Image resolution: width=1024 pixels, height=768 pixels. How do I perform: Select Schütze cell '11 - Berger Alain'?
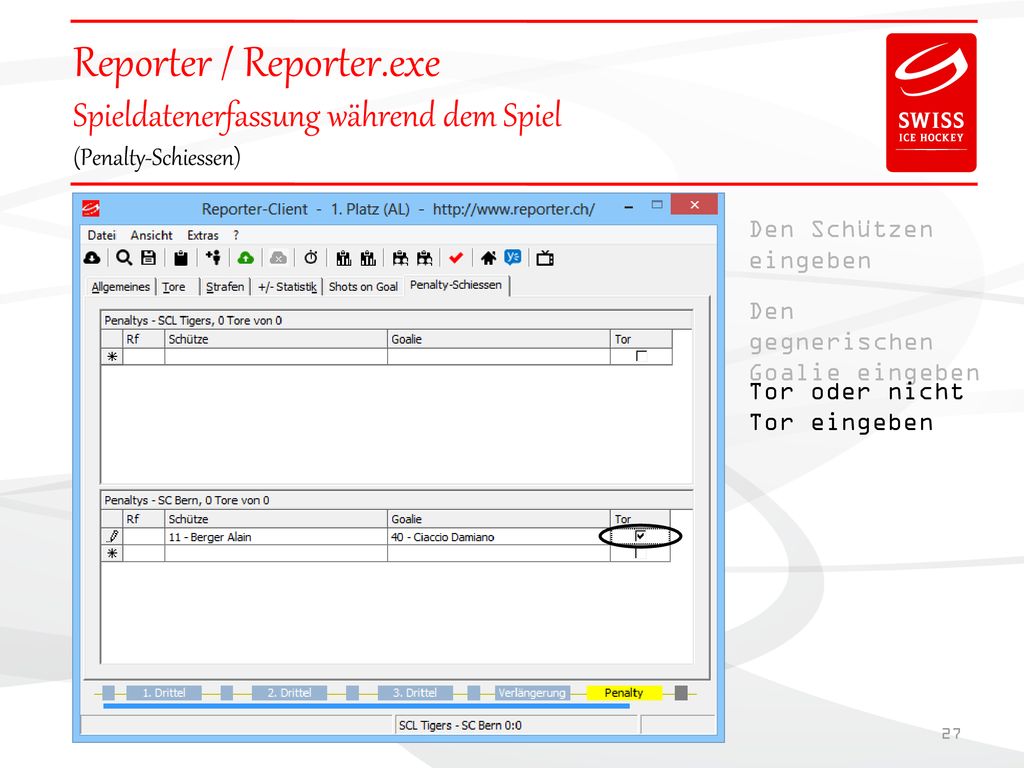(276, 537)
